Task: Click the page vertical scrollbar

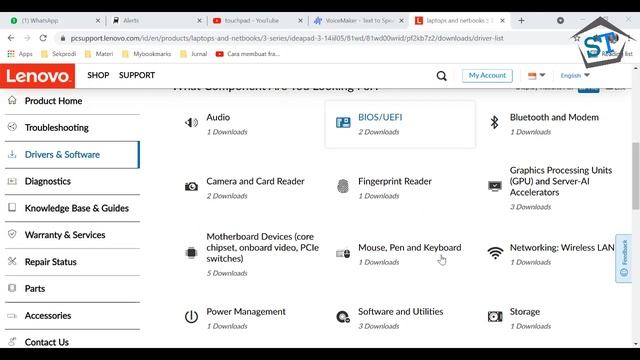Action: (636, 176)
